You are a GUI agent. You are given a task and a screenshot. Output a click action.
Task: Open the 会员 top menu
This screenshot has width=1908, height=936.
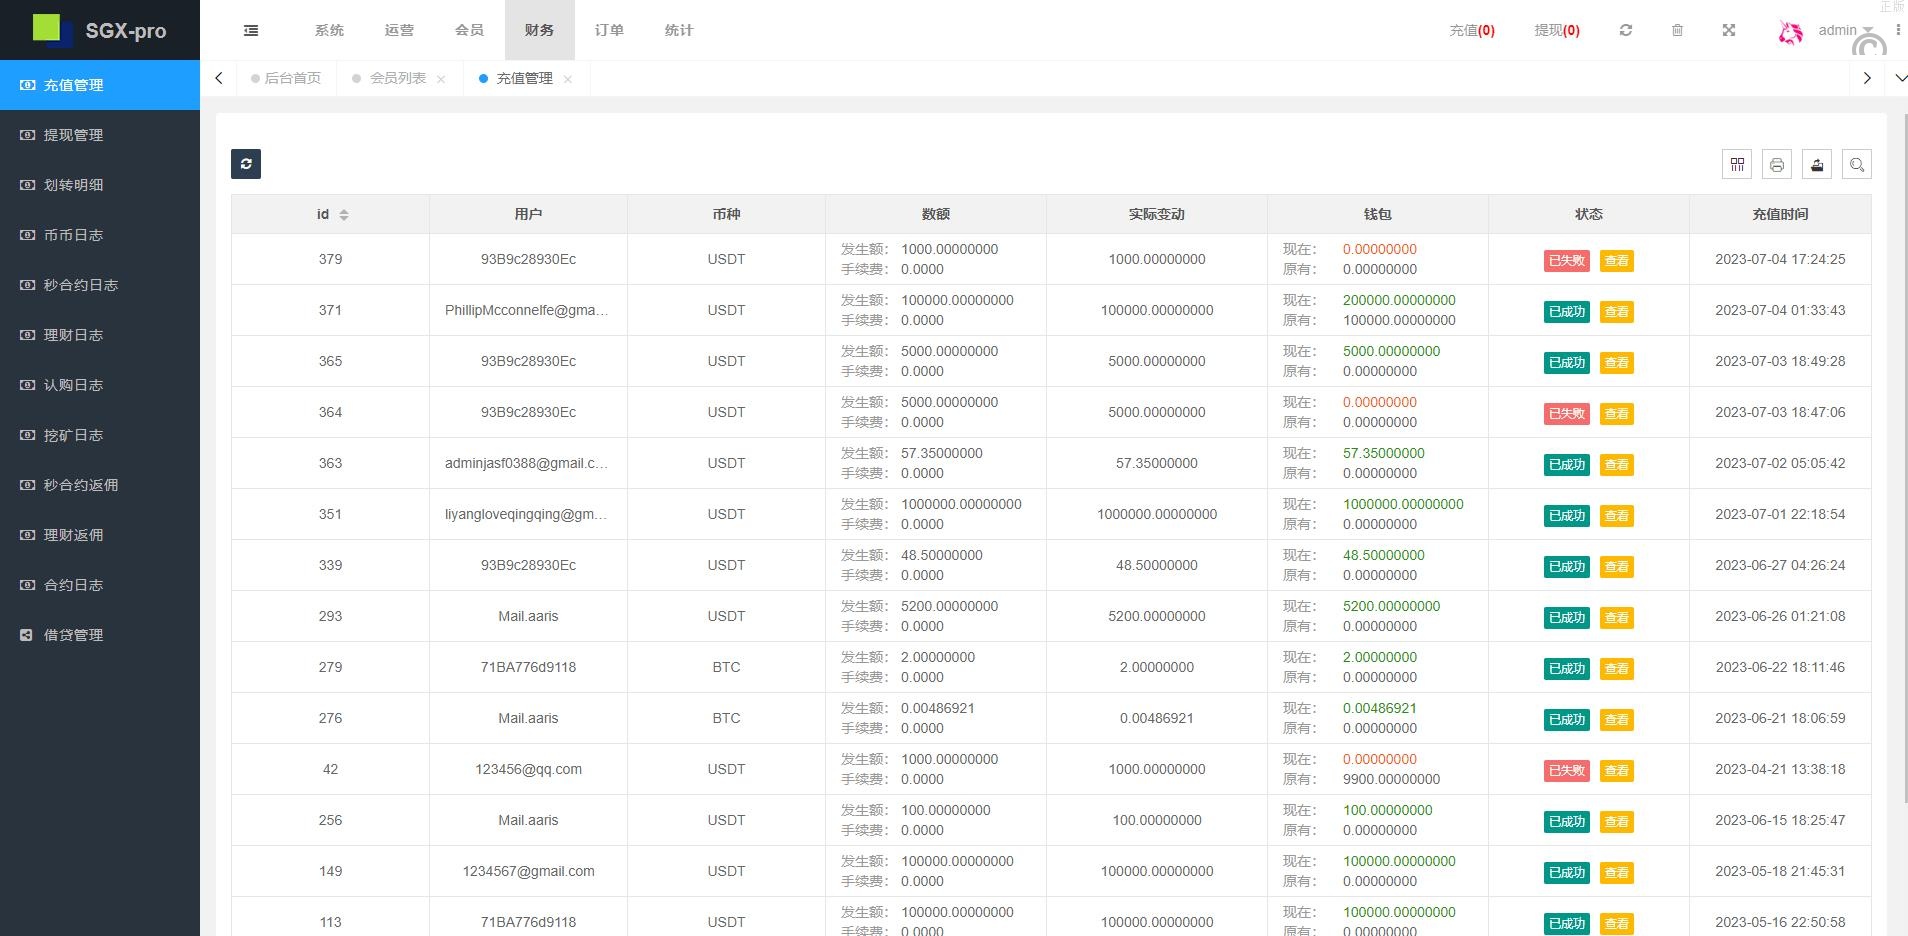469,31
